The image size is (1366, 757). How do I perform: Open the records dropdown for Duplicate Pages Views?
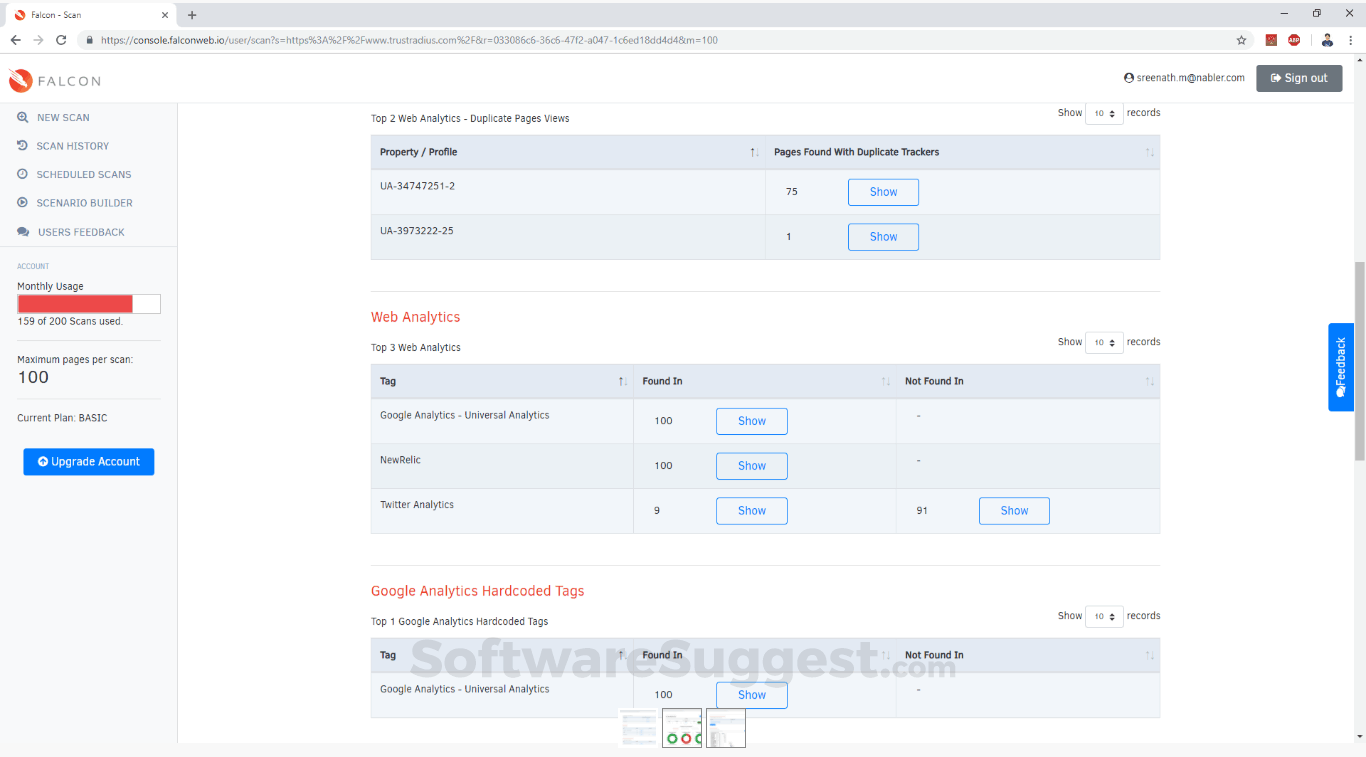pos(1104,113)
